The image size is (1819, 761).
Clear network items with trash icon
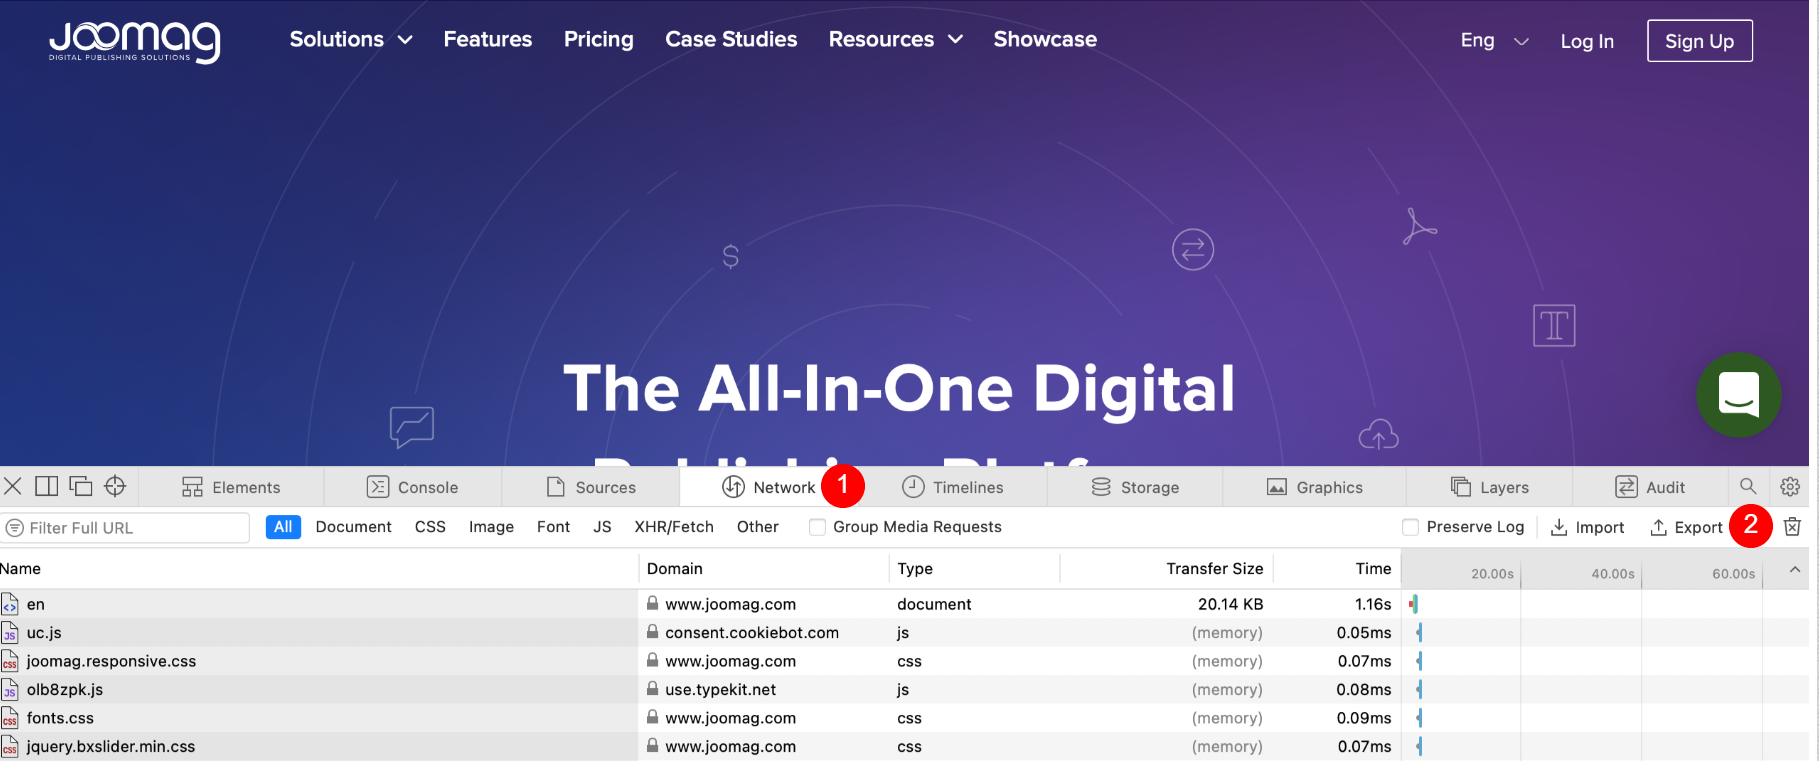coord(1792,527)
